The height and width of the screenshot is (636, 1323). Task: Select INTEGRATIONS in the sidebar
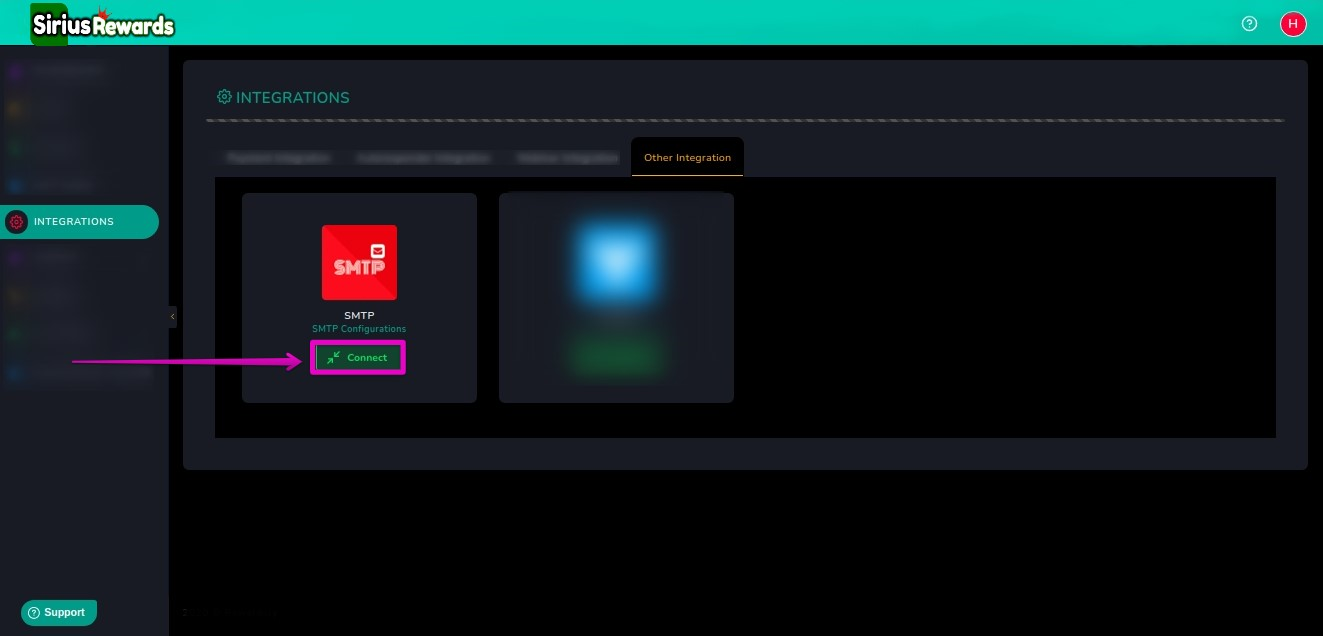click(79, 222)
